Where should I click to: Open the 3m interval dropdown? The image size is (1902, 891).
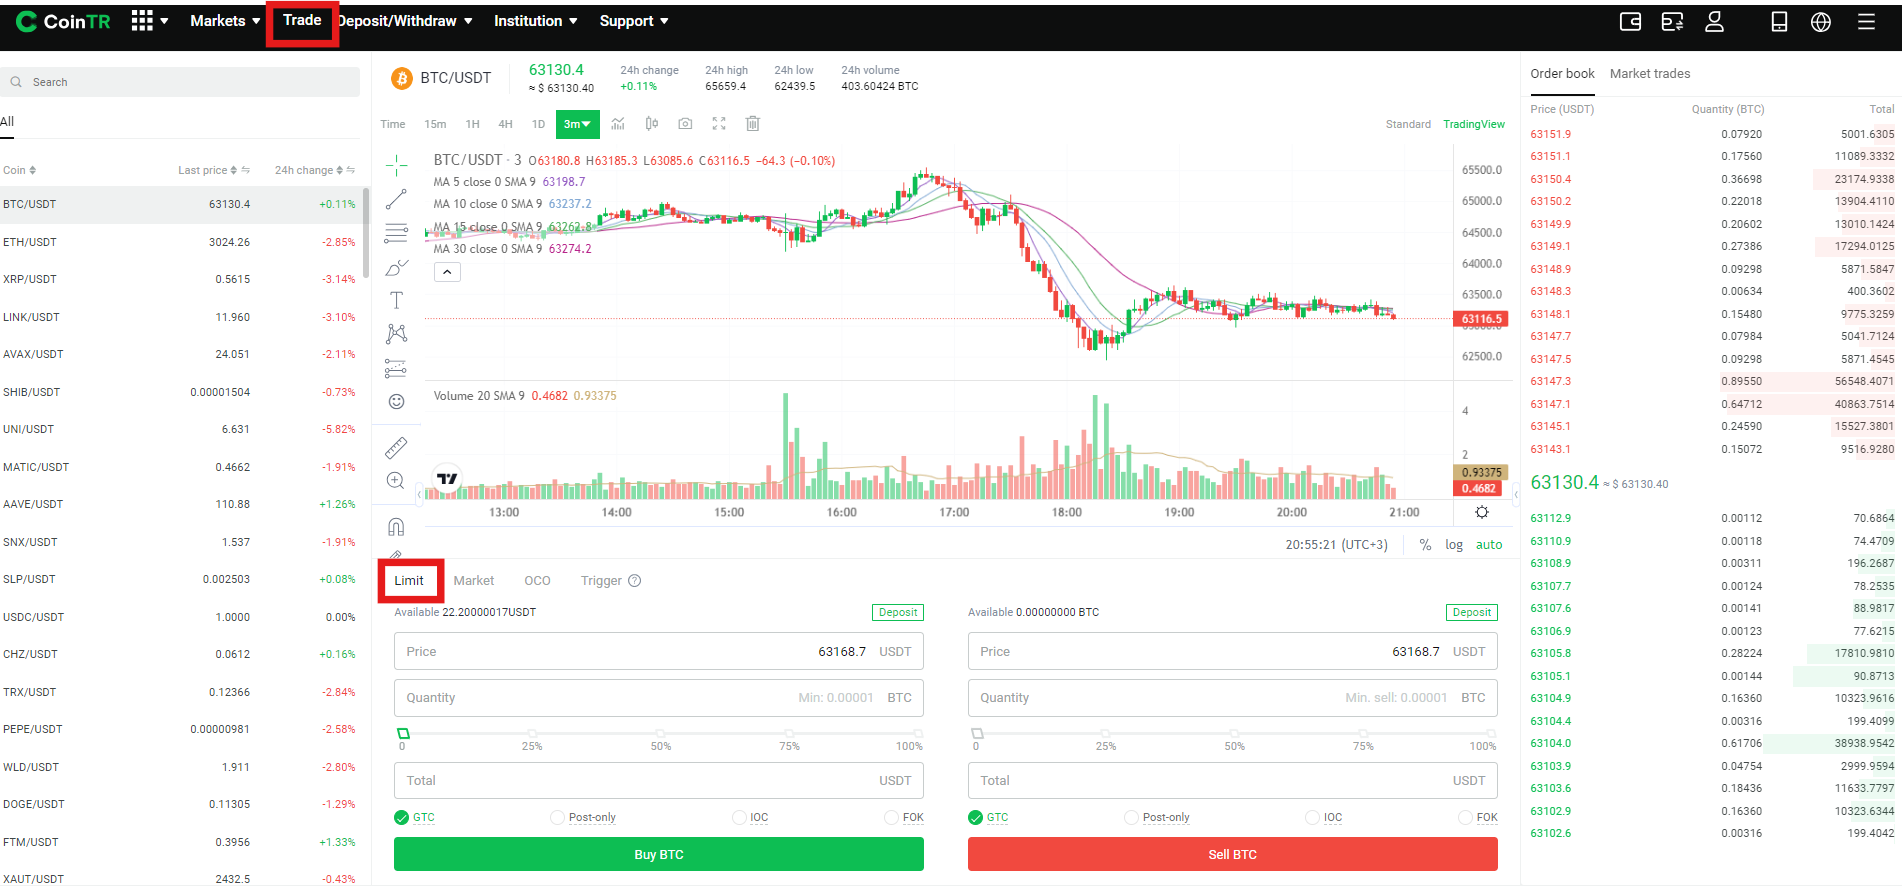click(577, 124)
